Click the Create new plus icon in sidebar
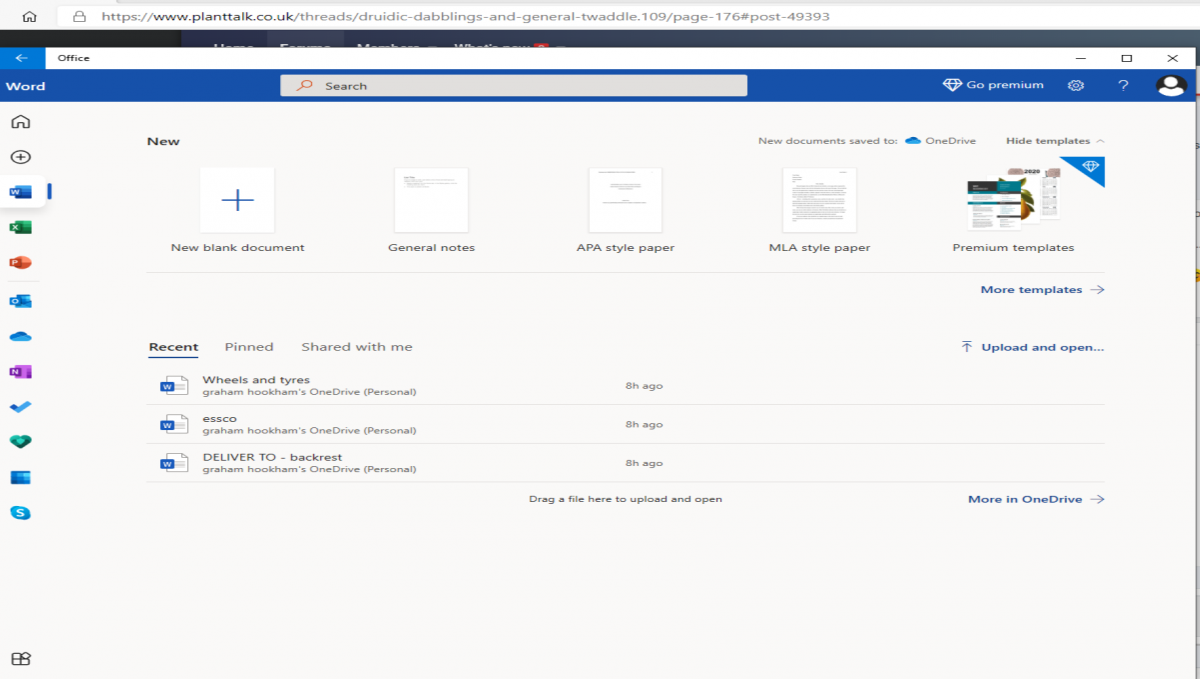The height and width of the screenshot is (679, 1200). [x=20, y=157]
